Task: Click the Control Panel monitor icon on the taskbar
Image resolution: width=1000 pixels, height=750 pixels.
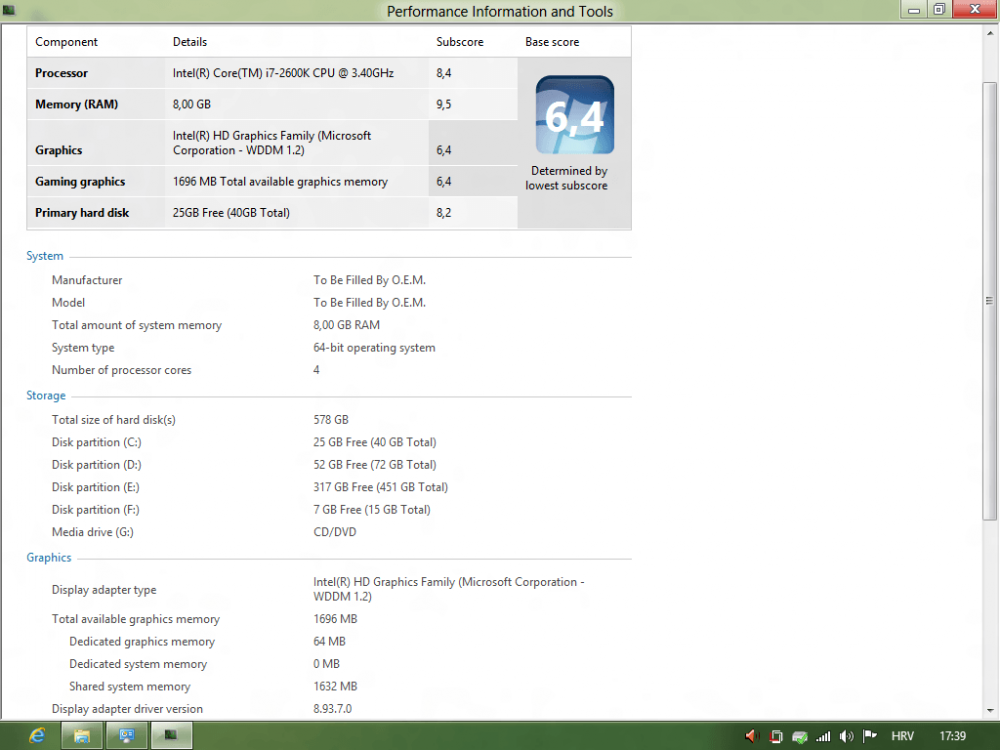Action: coord(126,736)
